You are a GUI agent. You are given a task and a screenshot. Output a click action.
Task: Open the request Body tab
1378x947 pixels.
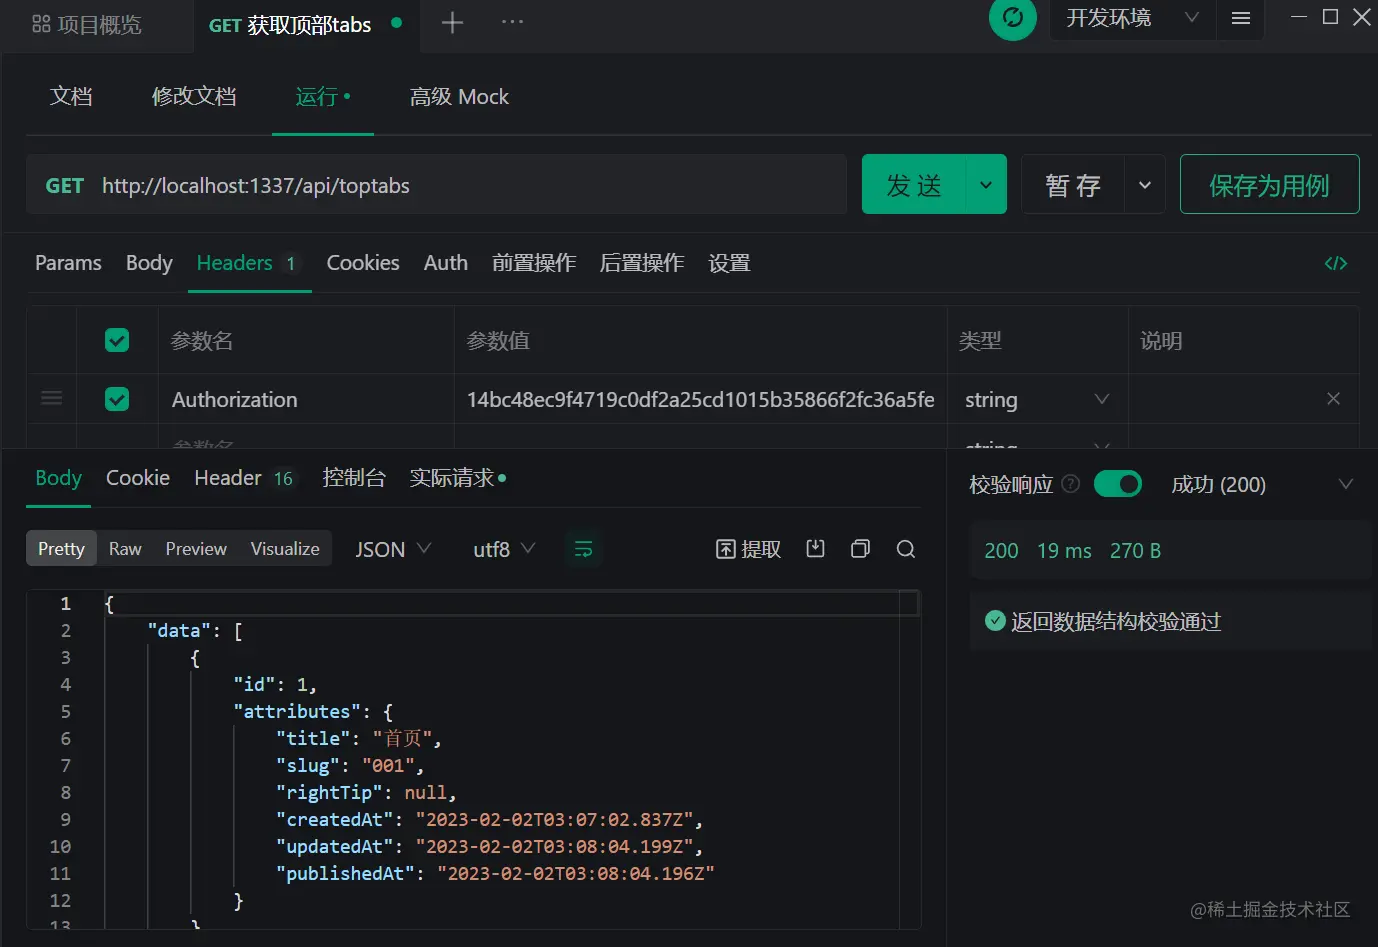149,263
